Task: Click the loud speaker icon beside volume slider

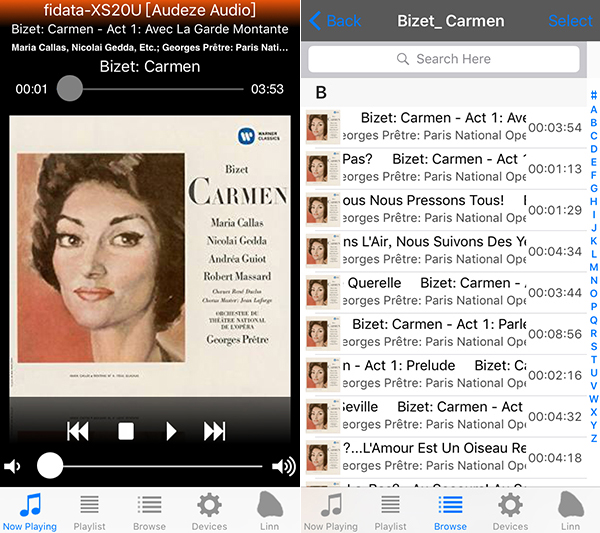Action: tap(284, 466)
